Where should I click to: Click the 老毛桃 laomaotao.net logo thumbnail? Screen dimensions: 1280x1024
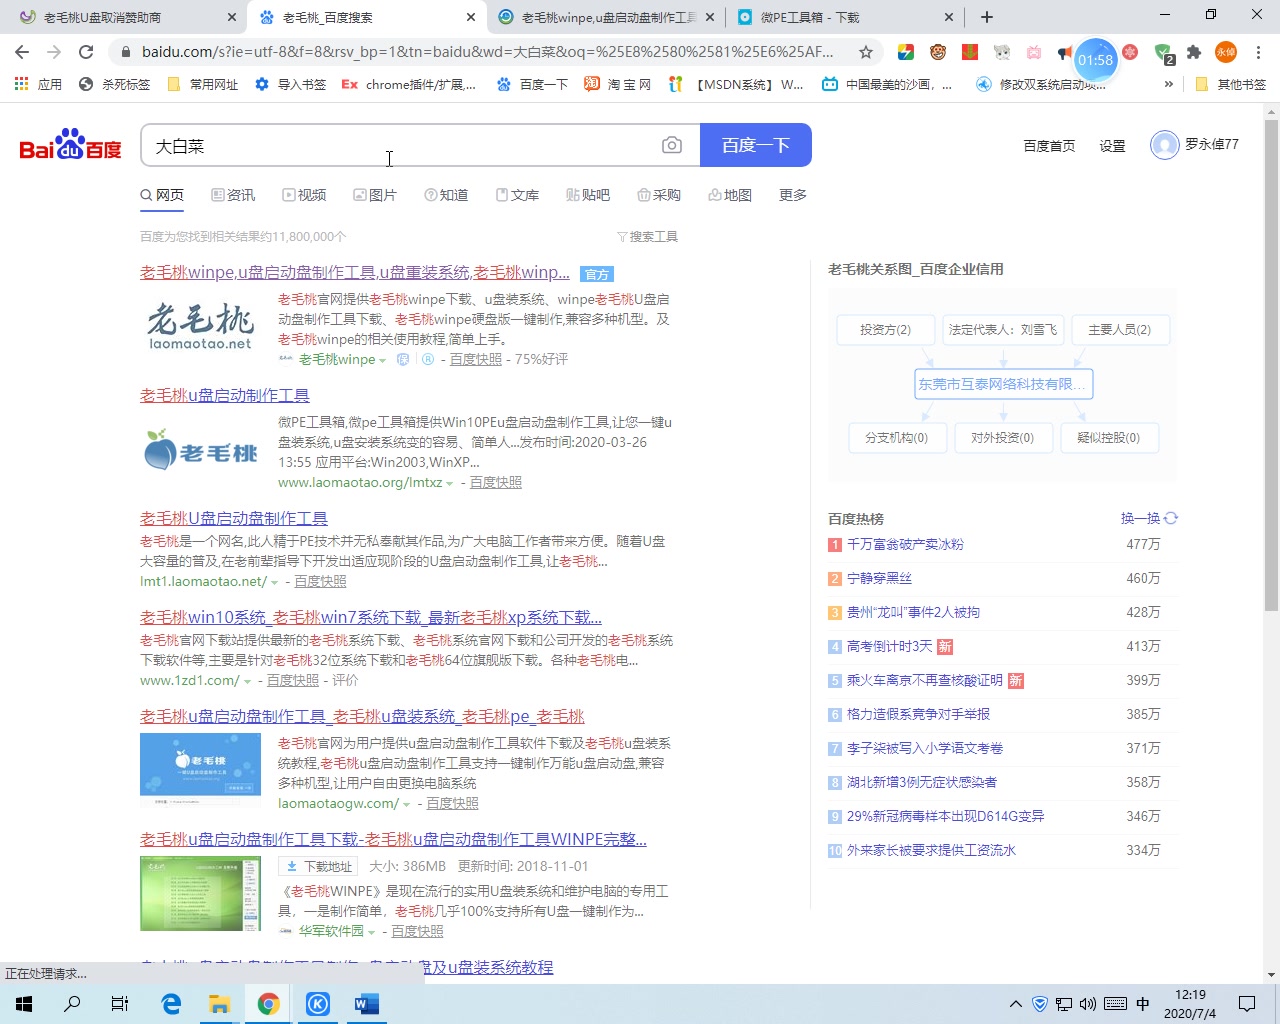[x=201, y=327]
